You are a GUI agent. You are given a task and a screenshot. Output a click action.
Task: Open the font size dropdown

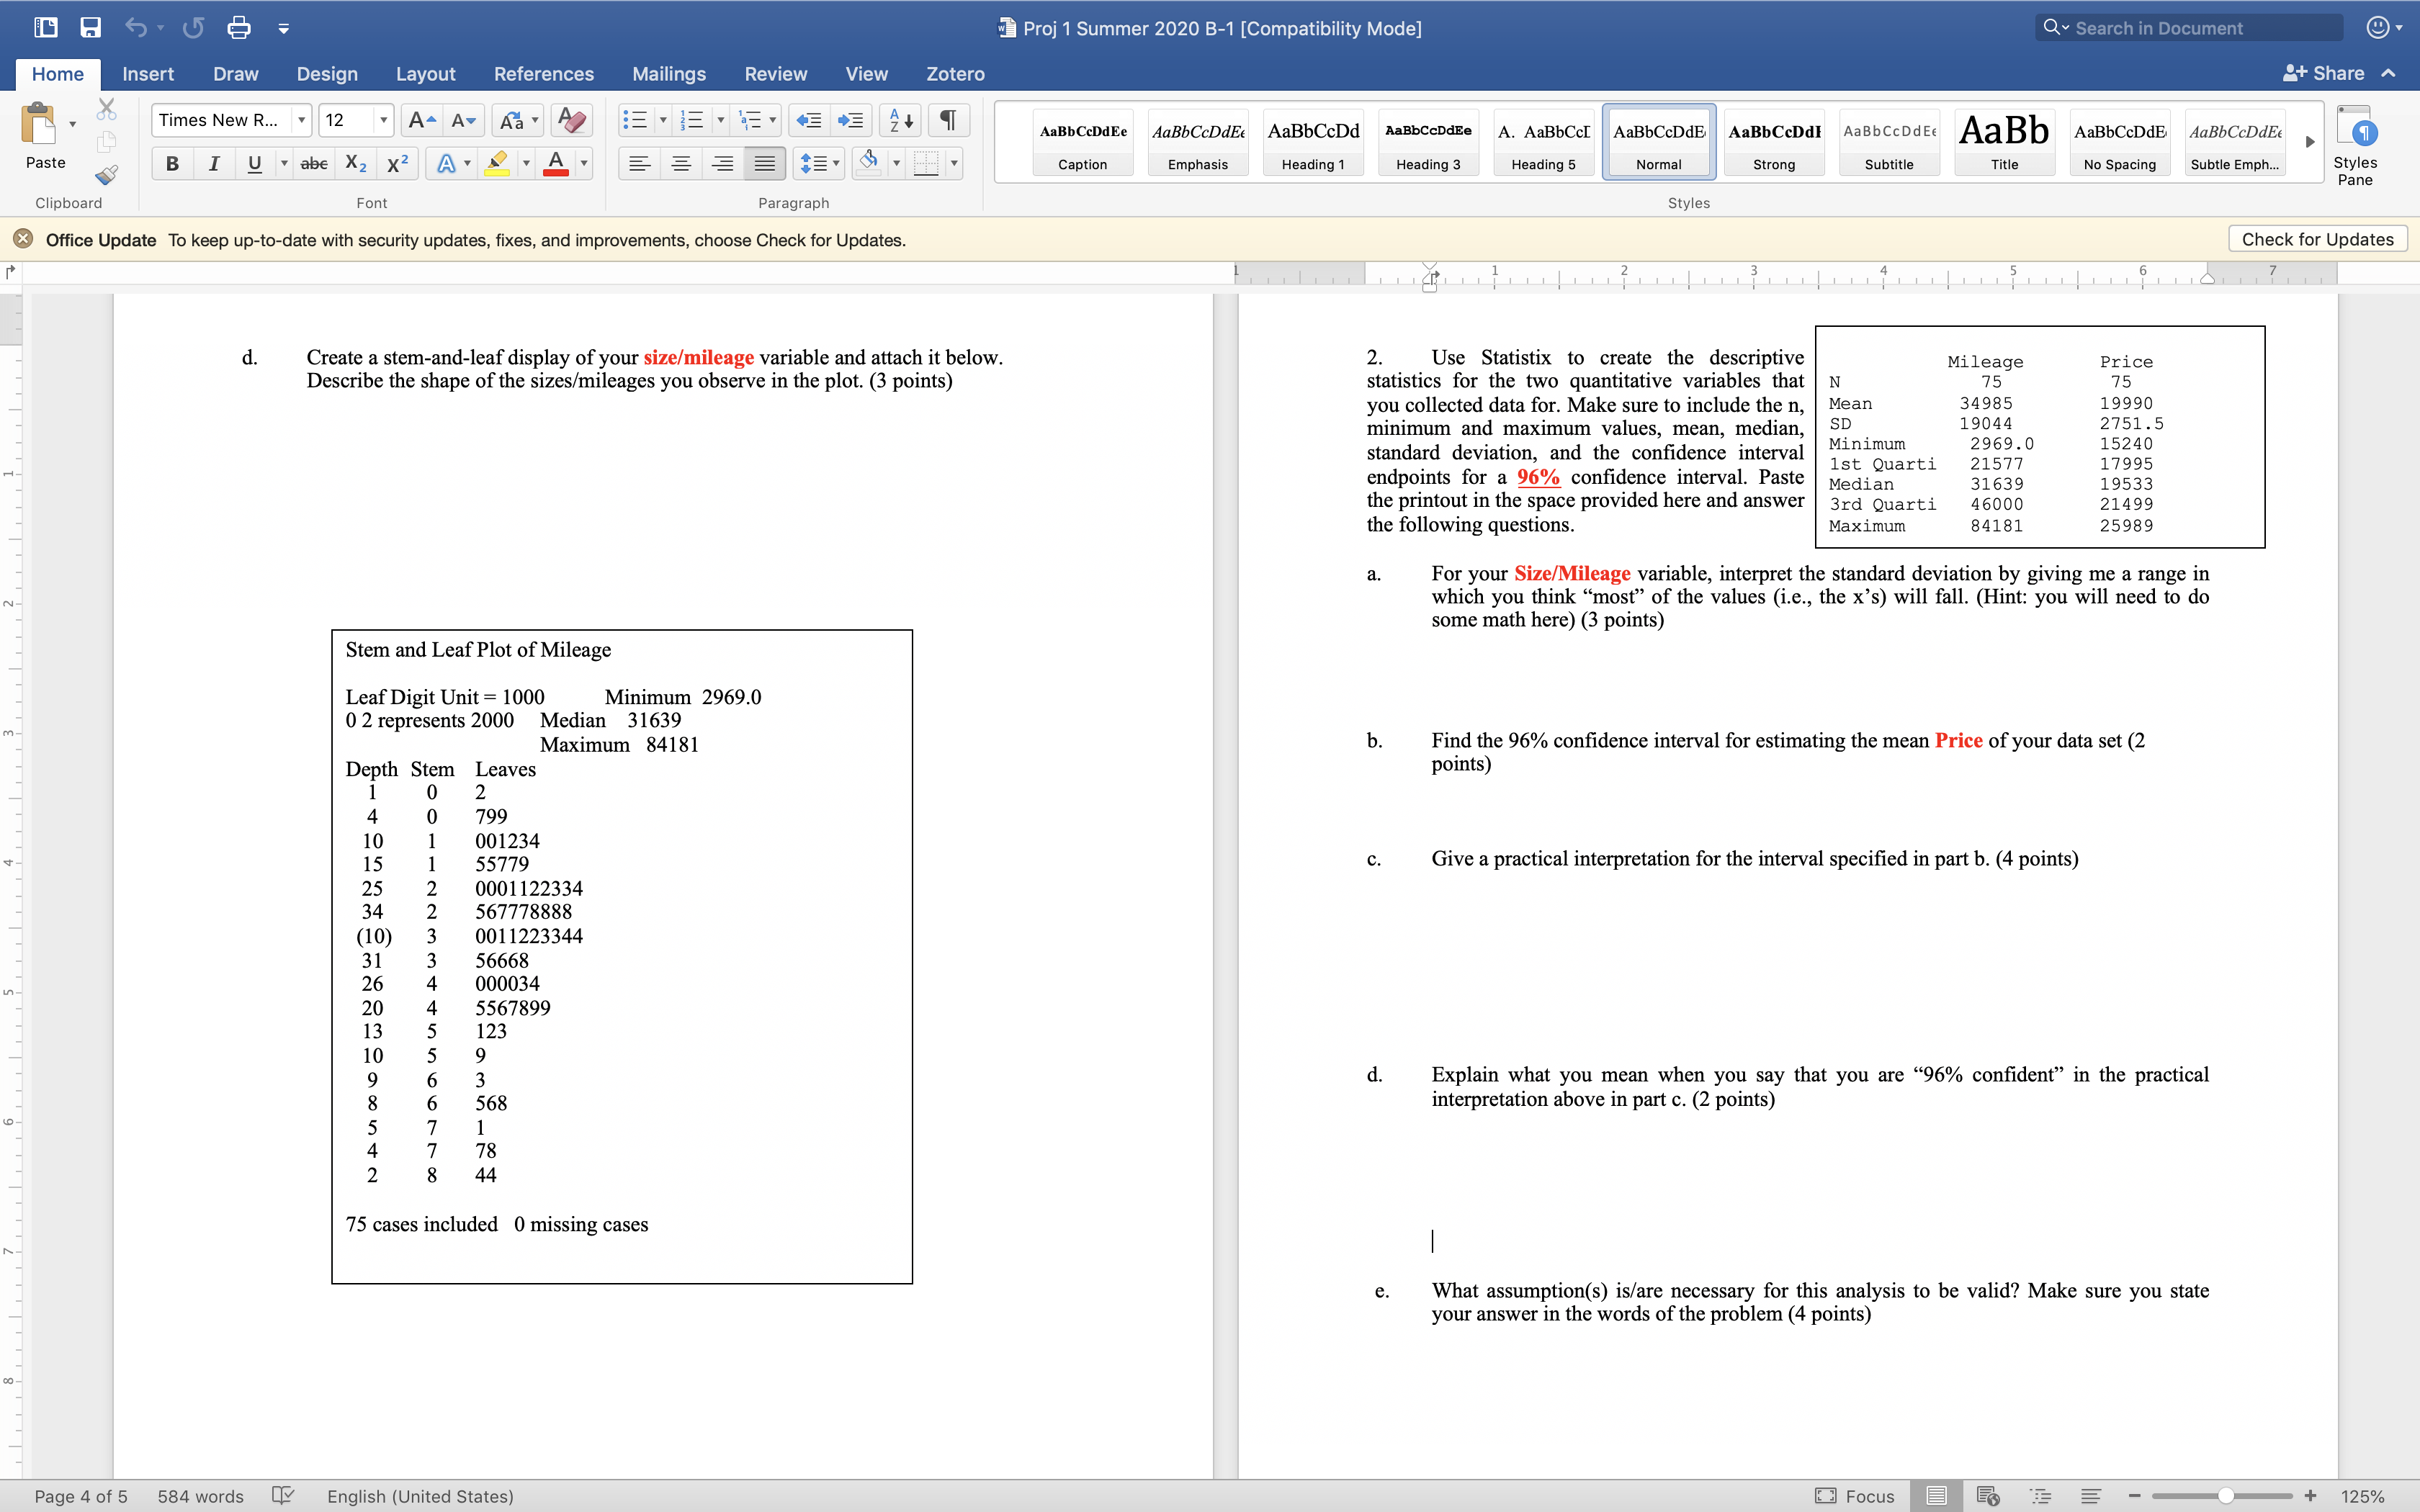click(383, 120)
